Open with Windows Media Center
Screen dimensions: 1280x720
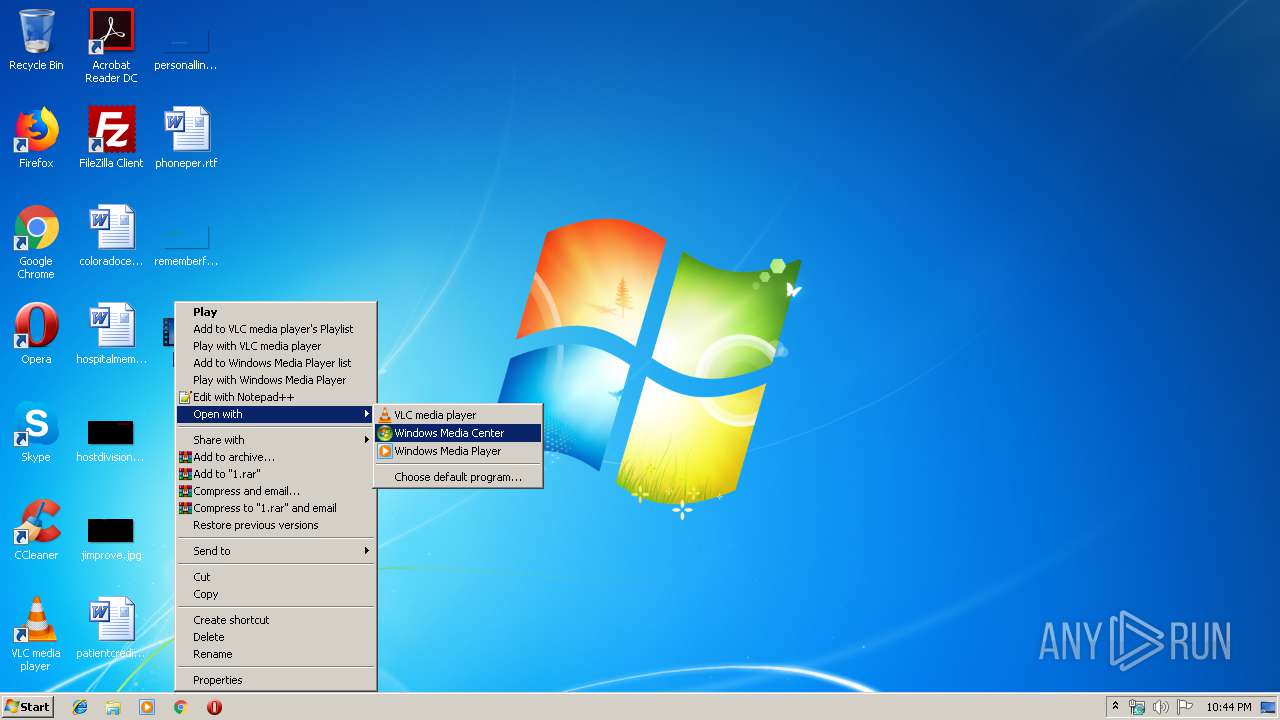[x=458, y=433]
